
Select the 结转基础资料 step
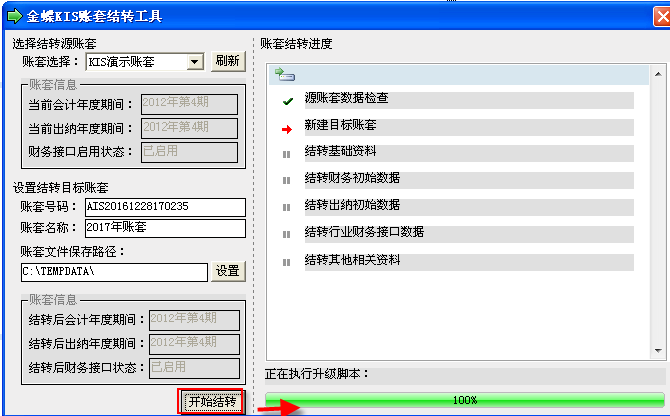(x=469, y=153)
